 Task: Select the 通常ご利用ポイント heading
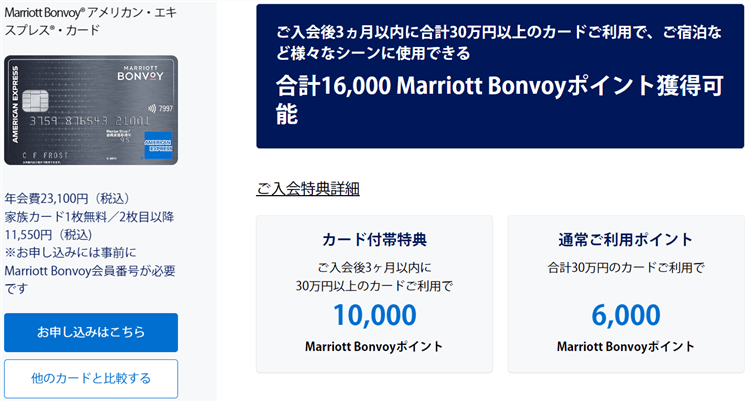pyautogui.click(x=626, y=240)
